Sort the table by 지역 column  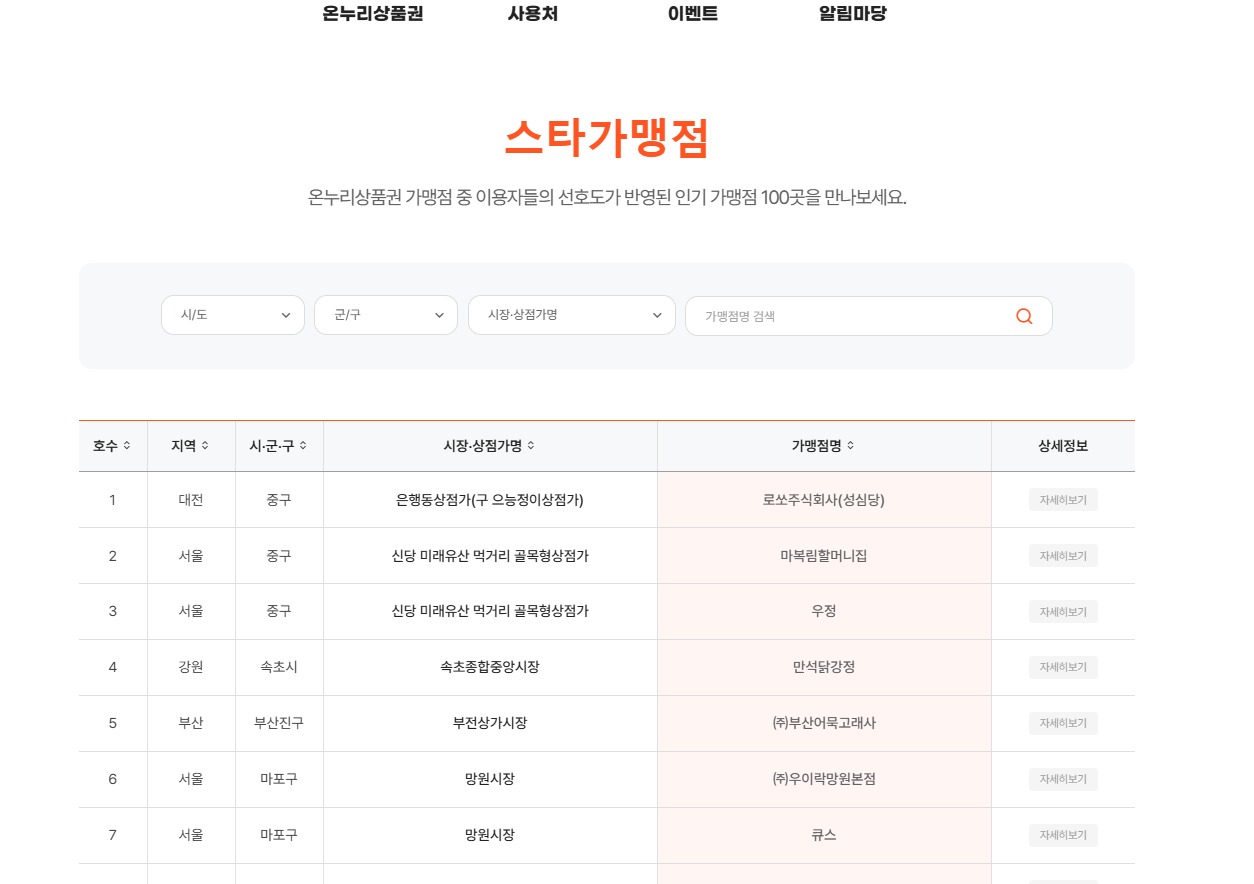190,446
